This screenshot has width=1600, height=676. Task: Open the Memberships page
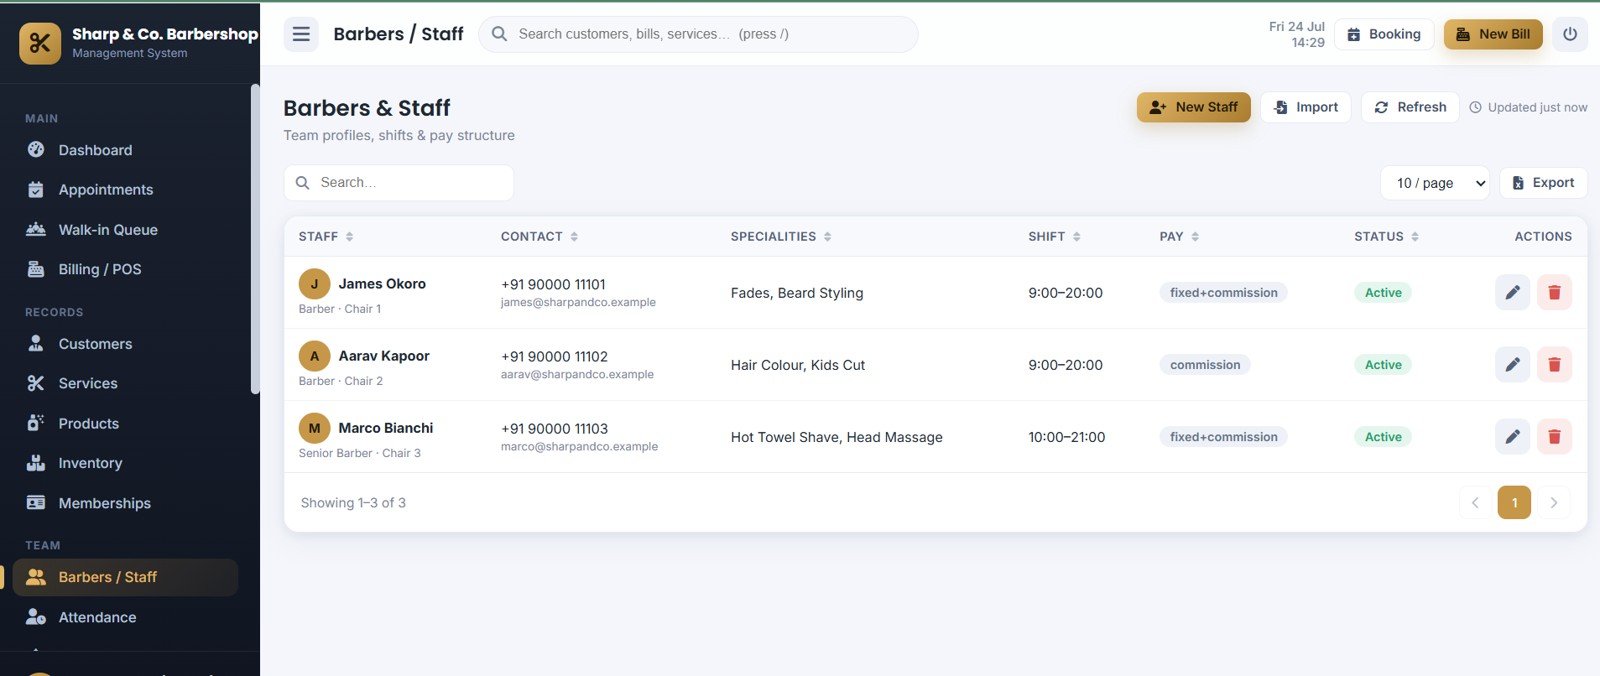pos(125,503)
